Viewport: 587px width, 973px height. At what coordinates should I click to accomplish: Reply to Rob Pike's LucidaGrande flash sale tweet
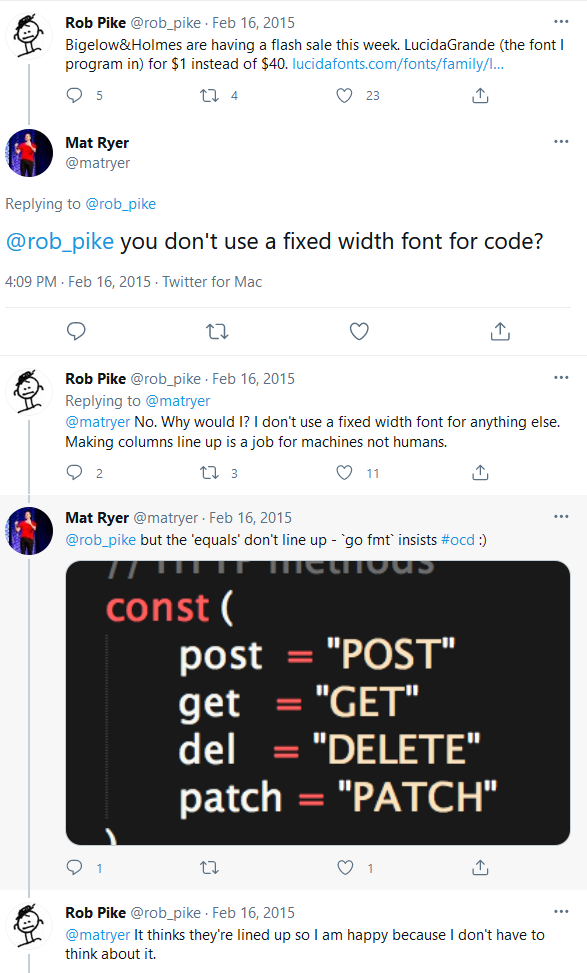tap(74, 96)
